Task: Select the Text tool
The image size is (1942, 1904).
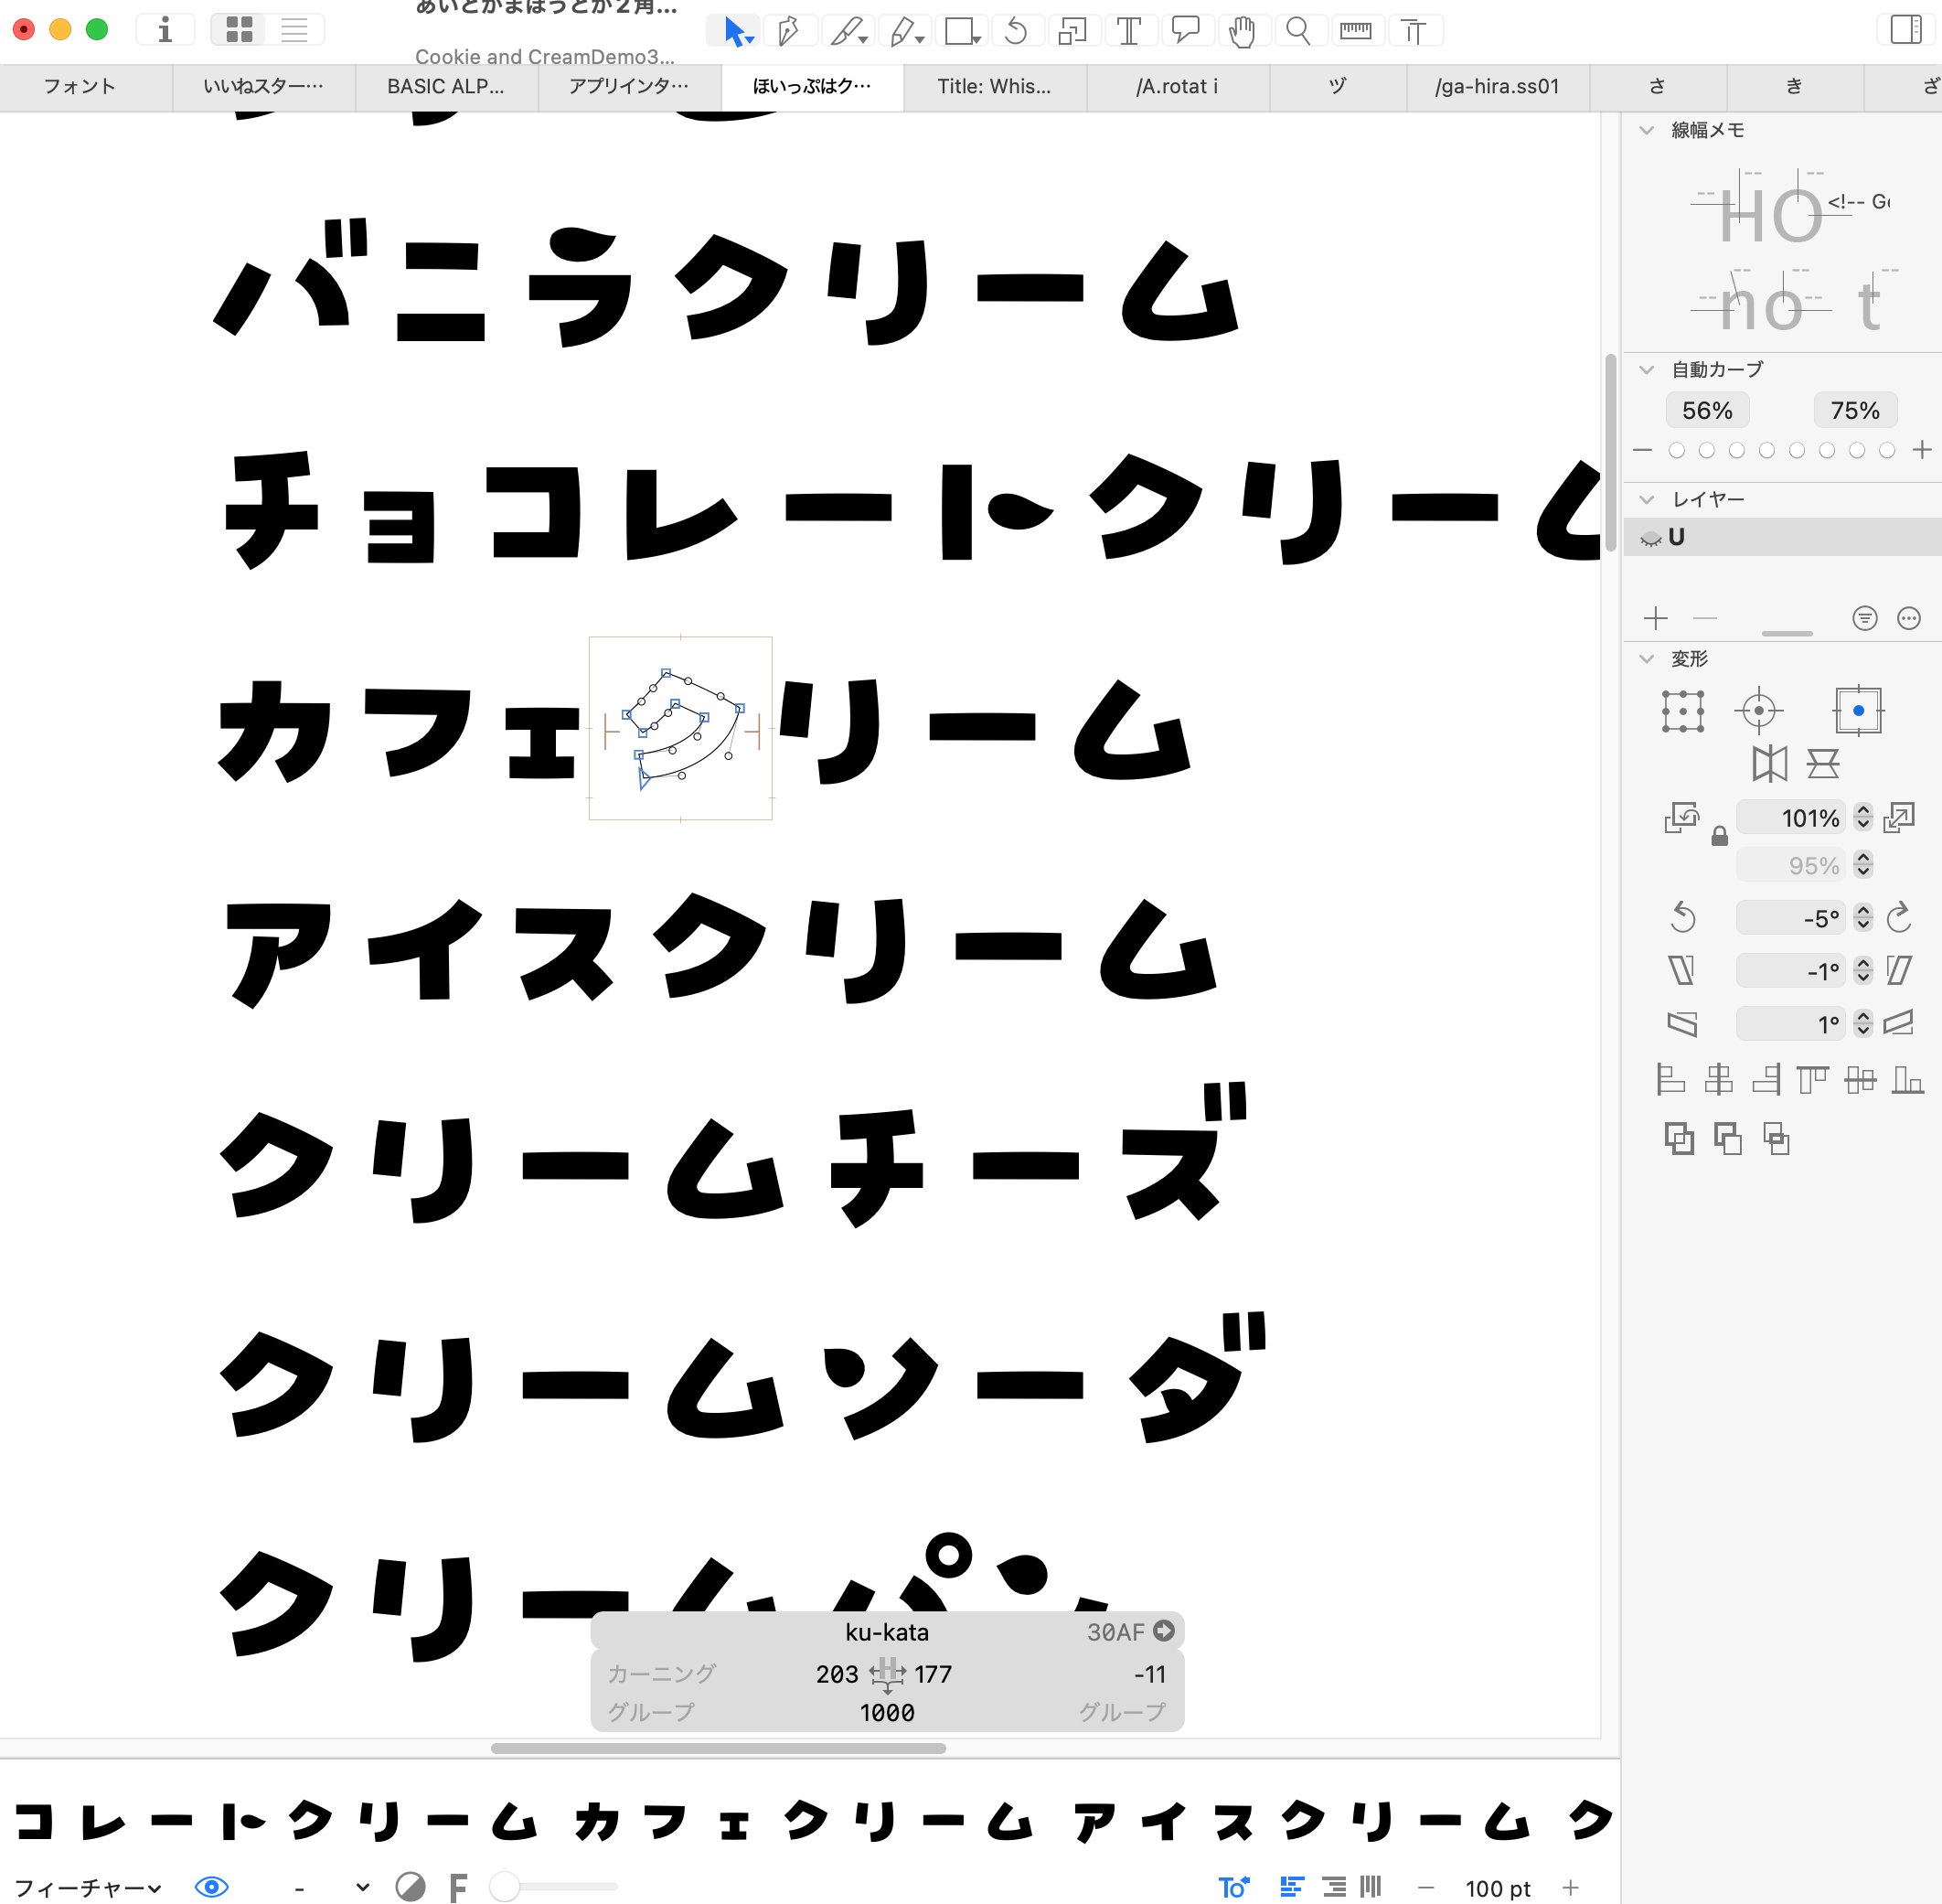Action: click(1128, 32)
